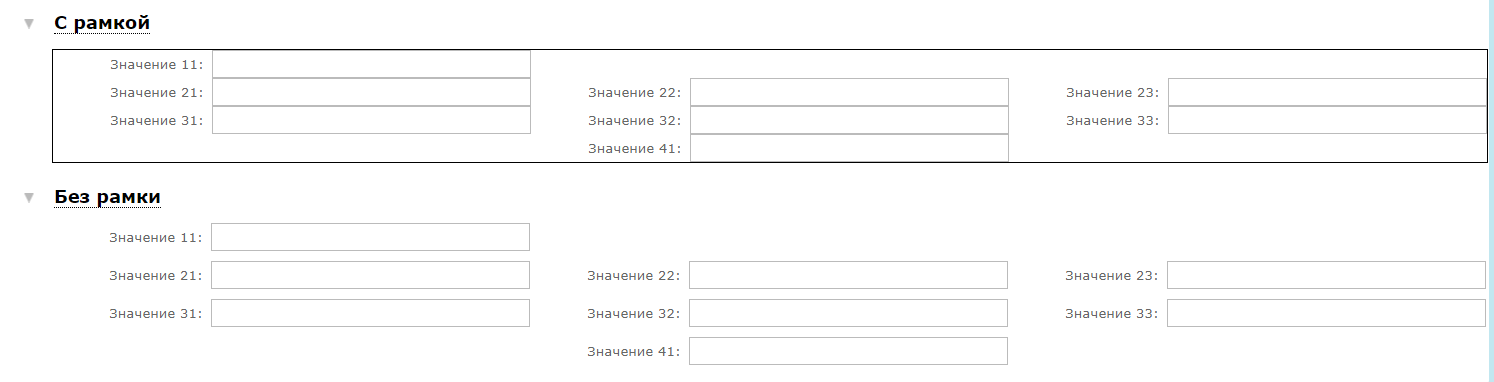Collapse the «Без рамки» section triangle
The image size is (1494, 382).
point(29,198)
